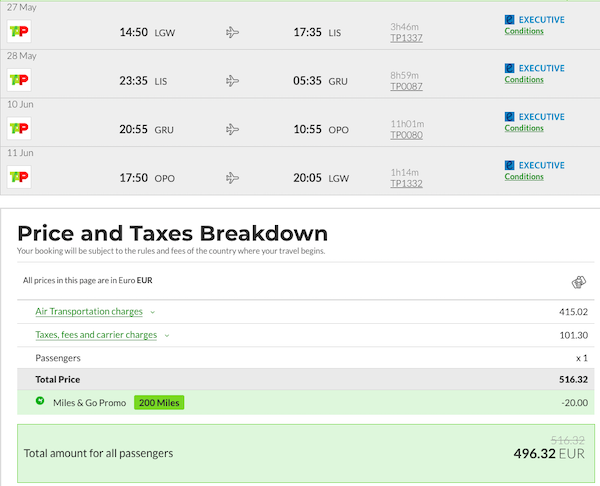
Task: Open flight number TP0087 details
Action: tap(406, 86)
